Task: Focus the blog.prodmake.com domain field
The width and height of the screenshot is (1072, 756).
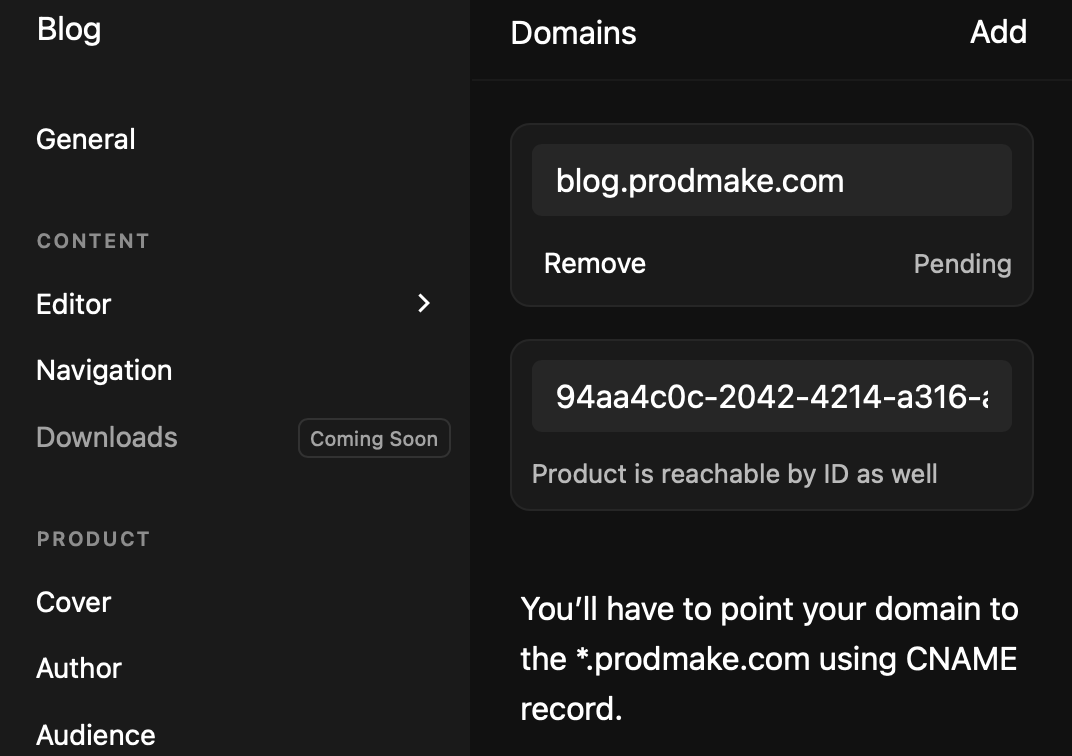Action: [x=771, y=181]
